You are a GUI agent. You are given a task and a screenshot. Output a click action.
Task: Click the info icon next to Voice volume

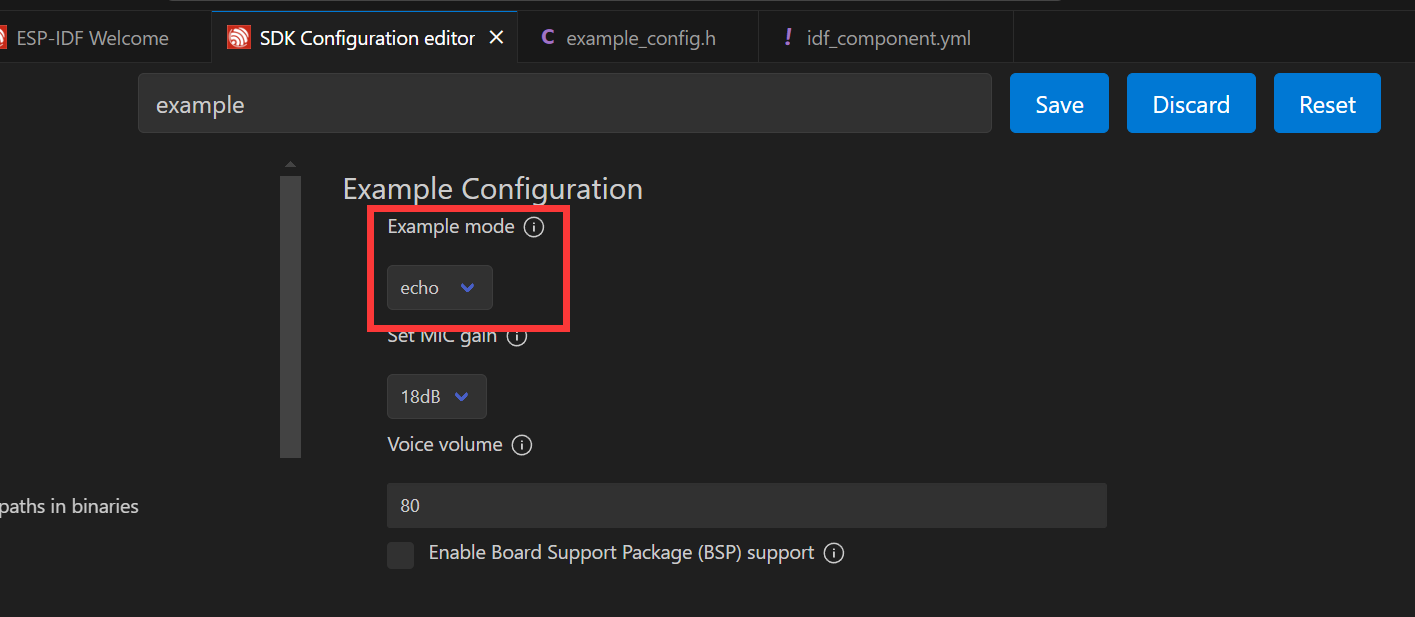521,445
